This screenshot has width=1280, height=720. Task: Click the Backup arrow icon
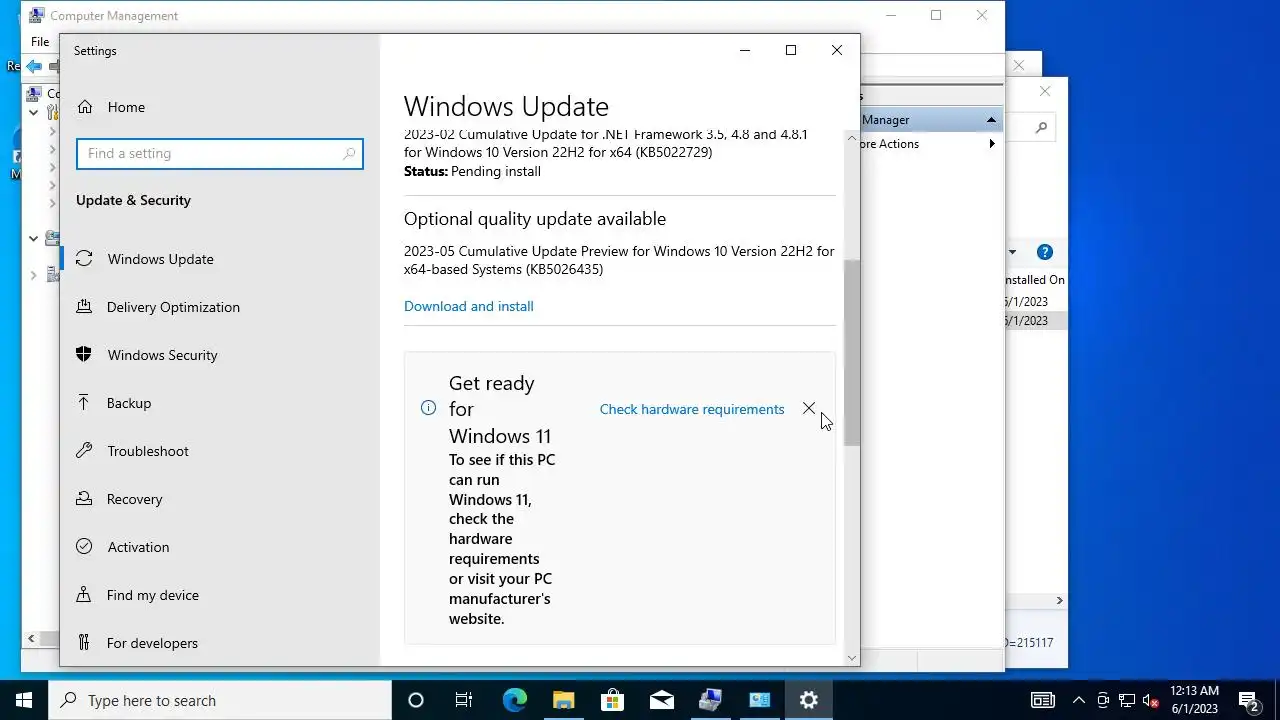[x=85, y=403]
